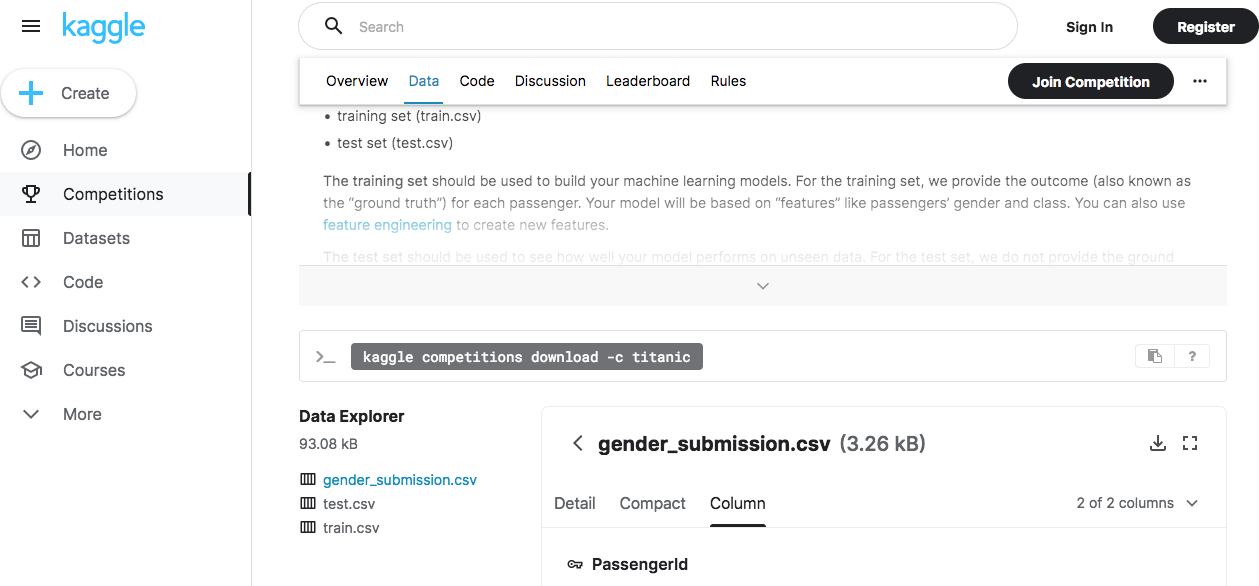This screenshot has width=1259, height=586.
Task: Expand file preview to fullscreen
Action: point(1190,443)
